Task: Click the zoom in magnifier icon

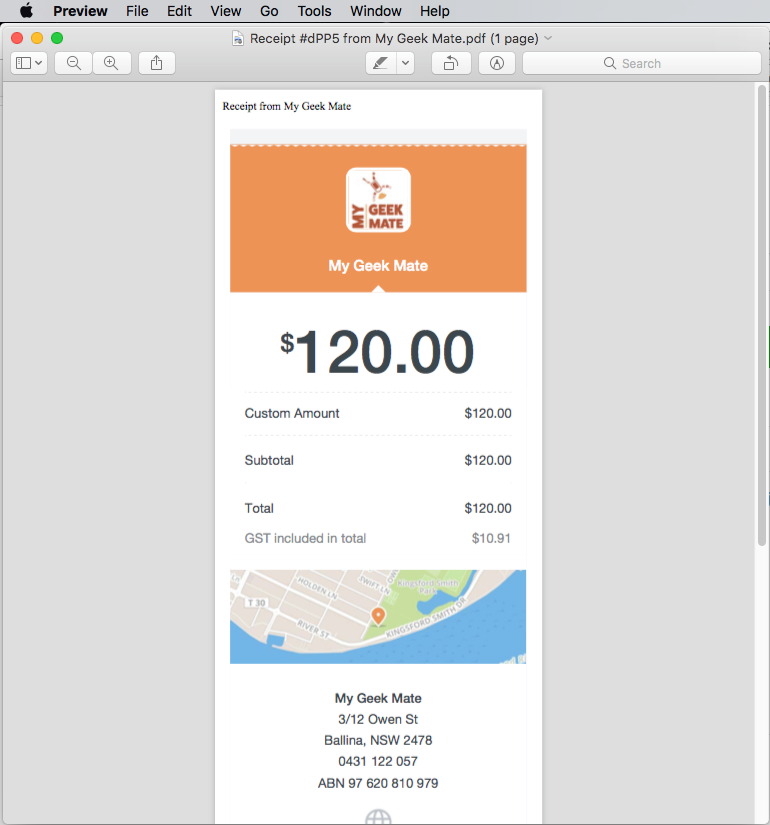Action: tap(112, 63)
